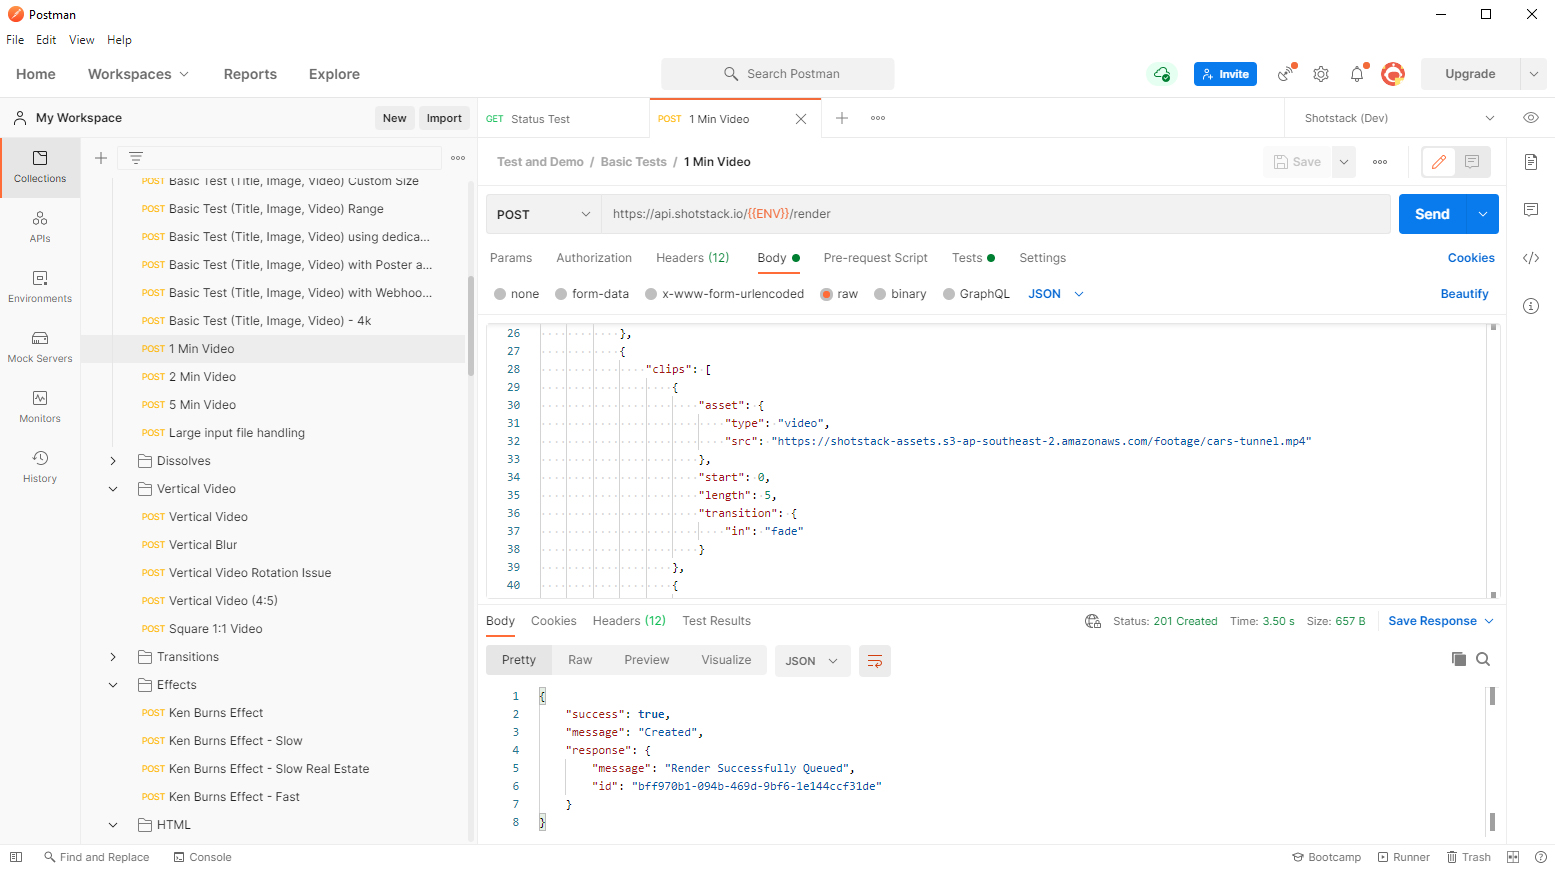Expand the Transitions folder
This screenshot has height=869, width=1555.
pyautogui.click(x=112, y=656)
